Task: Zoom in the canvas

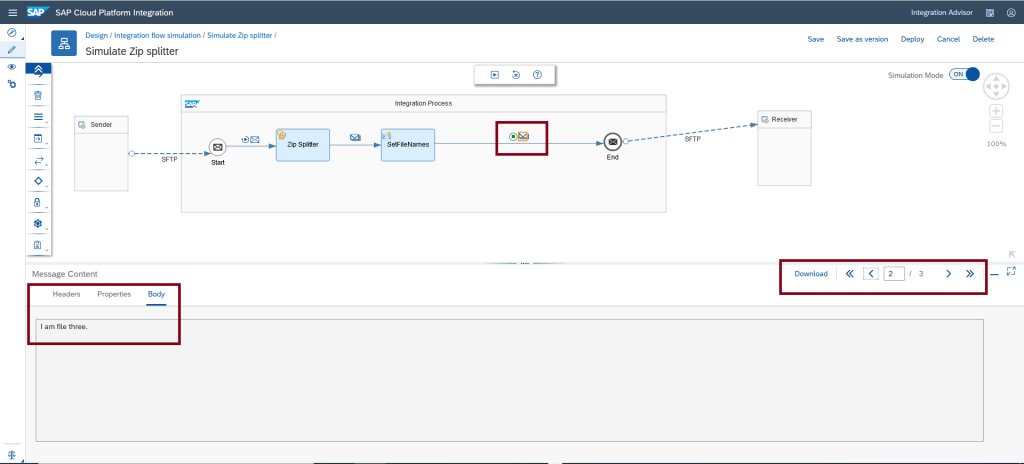Action: 996,111
